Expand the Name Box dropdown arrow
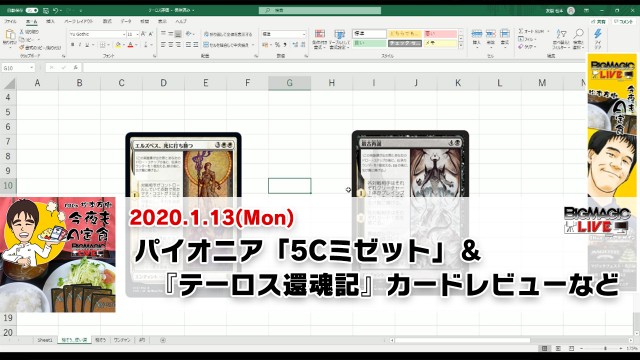640x360 pixels. 31,68
